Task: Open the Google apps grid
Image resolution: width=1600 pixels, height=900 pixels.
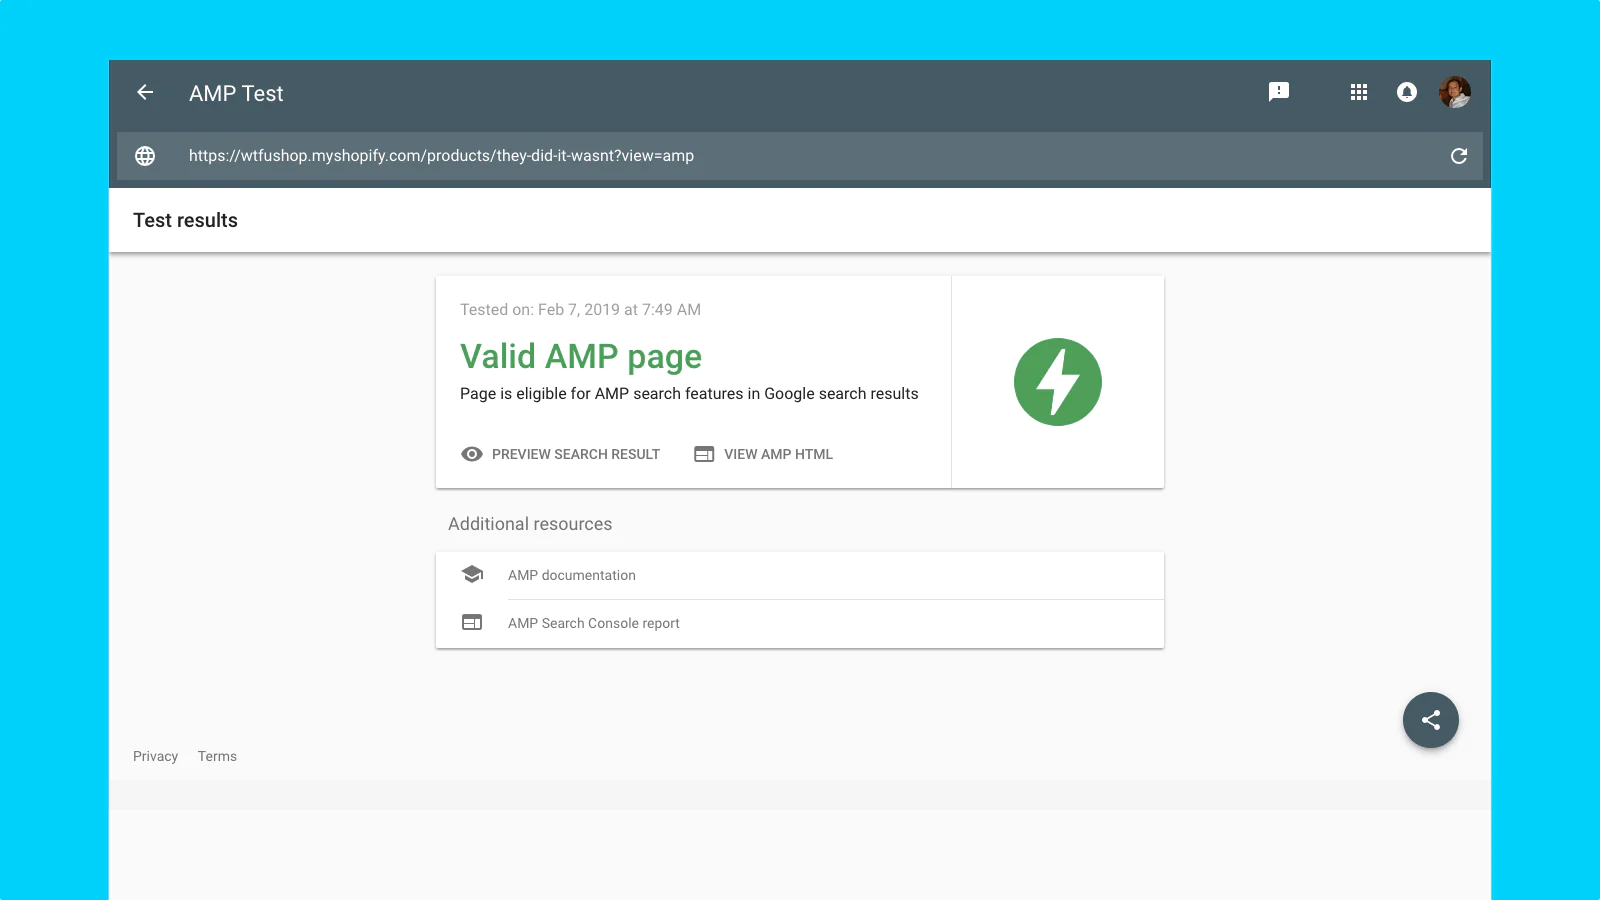Action: coord(1358,92)
